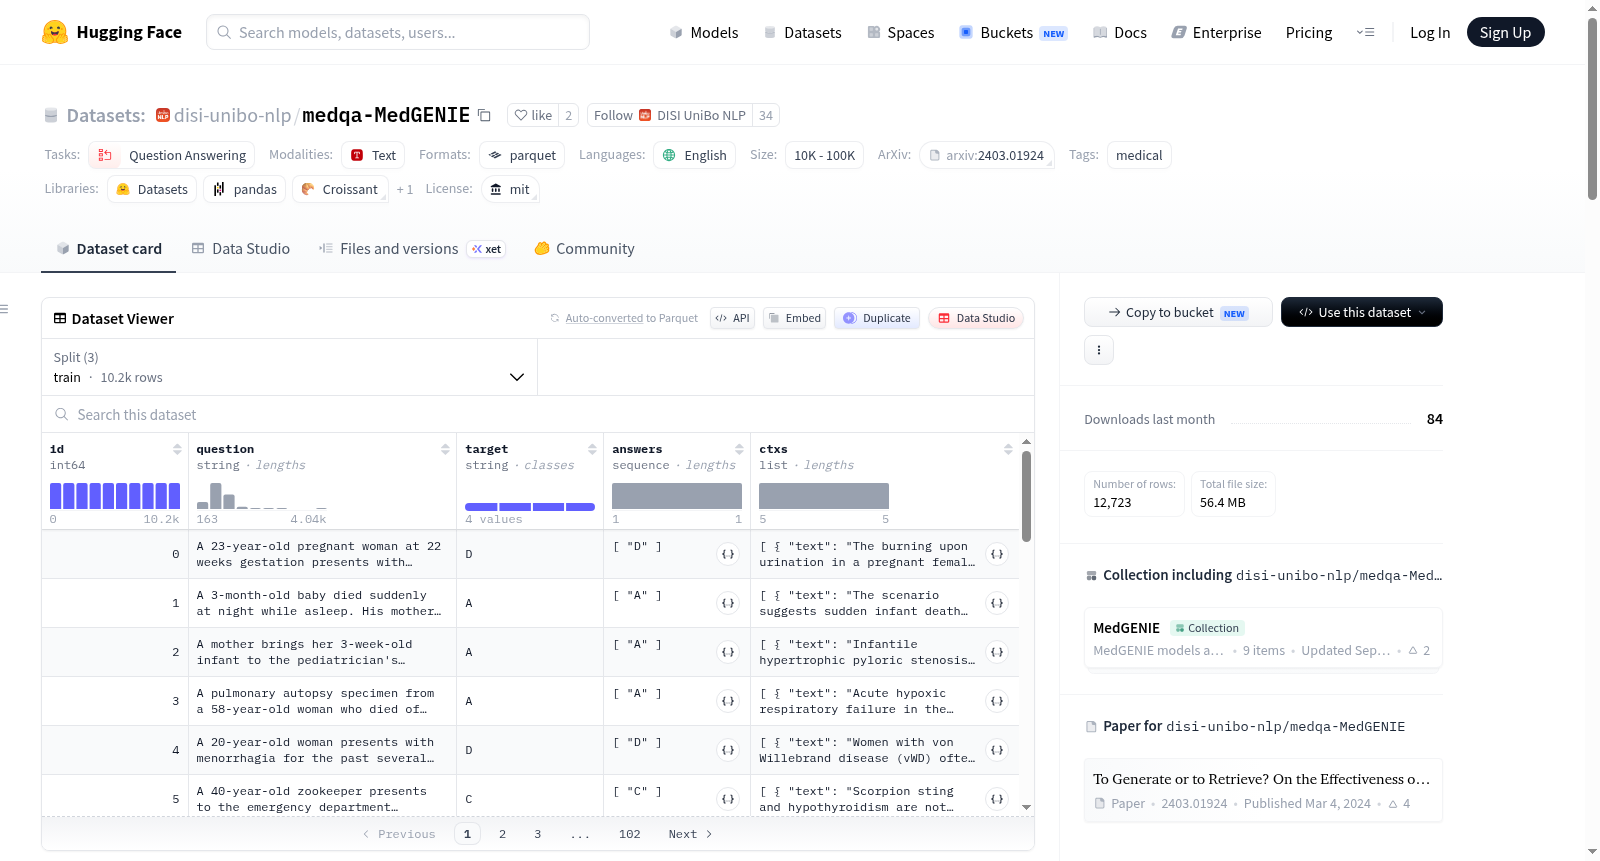1600x861 pixels.
Task: Open the Split train dropdown
Action: [289, 368]
